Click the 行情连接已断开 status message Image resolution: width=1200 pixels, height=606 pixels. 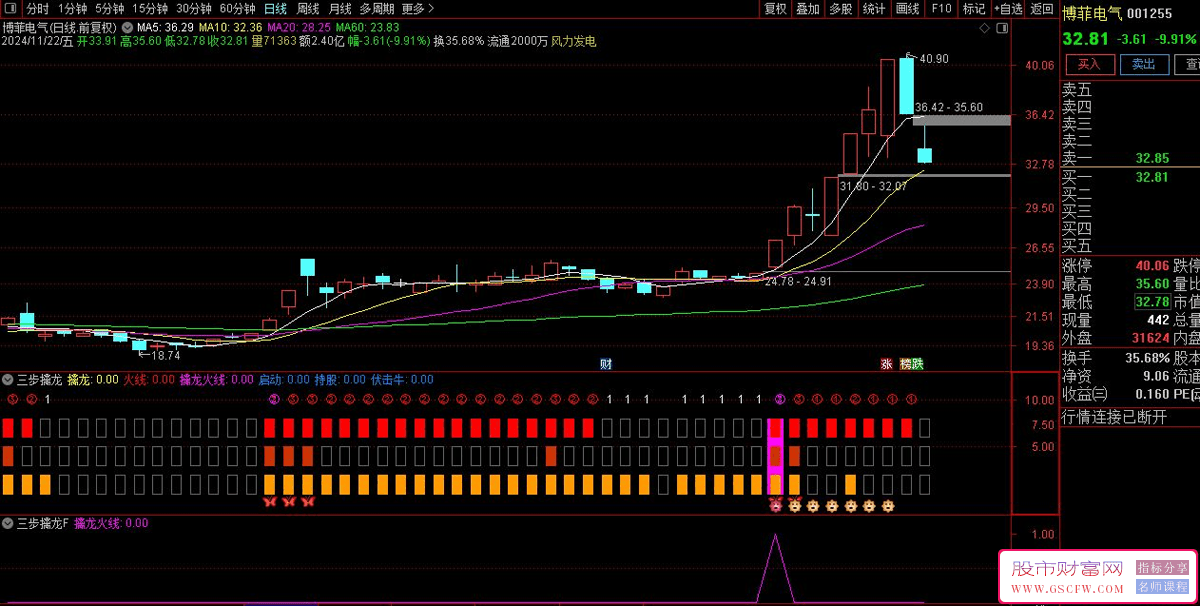click(x=1114, y=417)
